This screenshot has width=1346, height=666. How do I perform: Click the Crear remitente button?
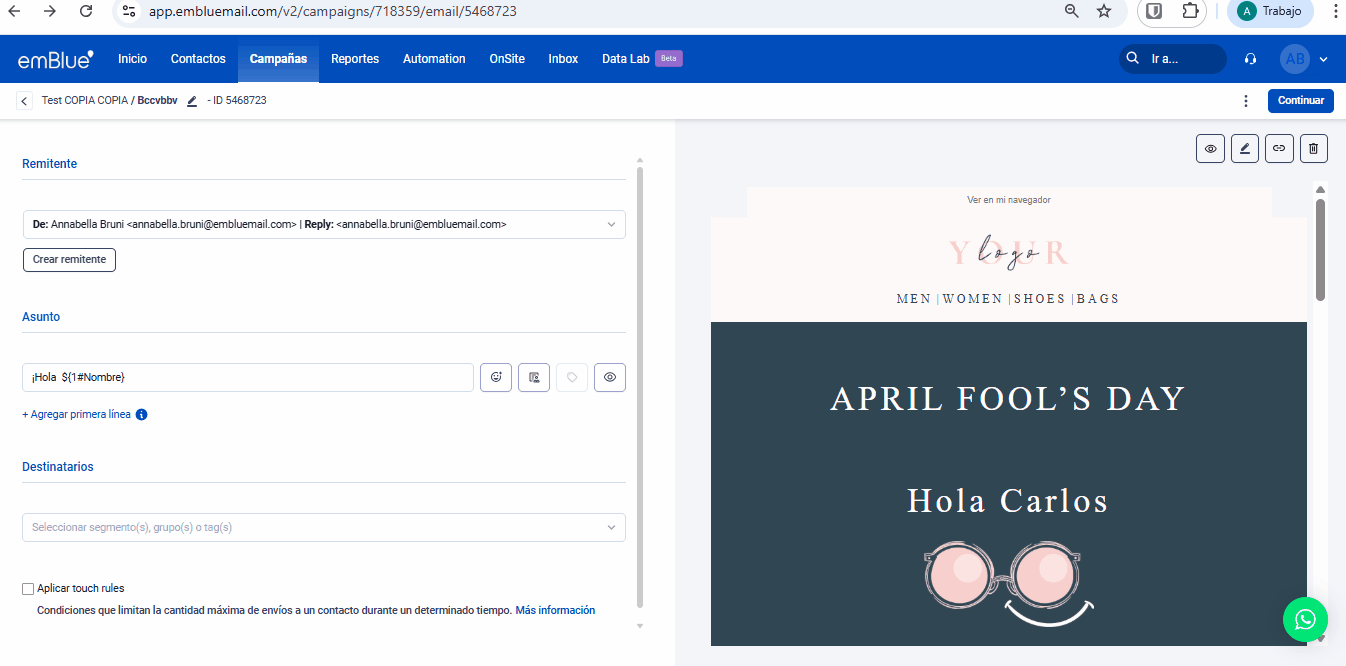tap(69, 260)
